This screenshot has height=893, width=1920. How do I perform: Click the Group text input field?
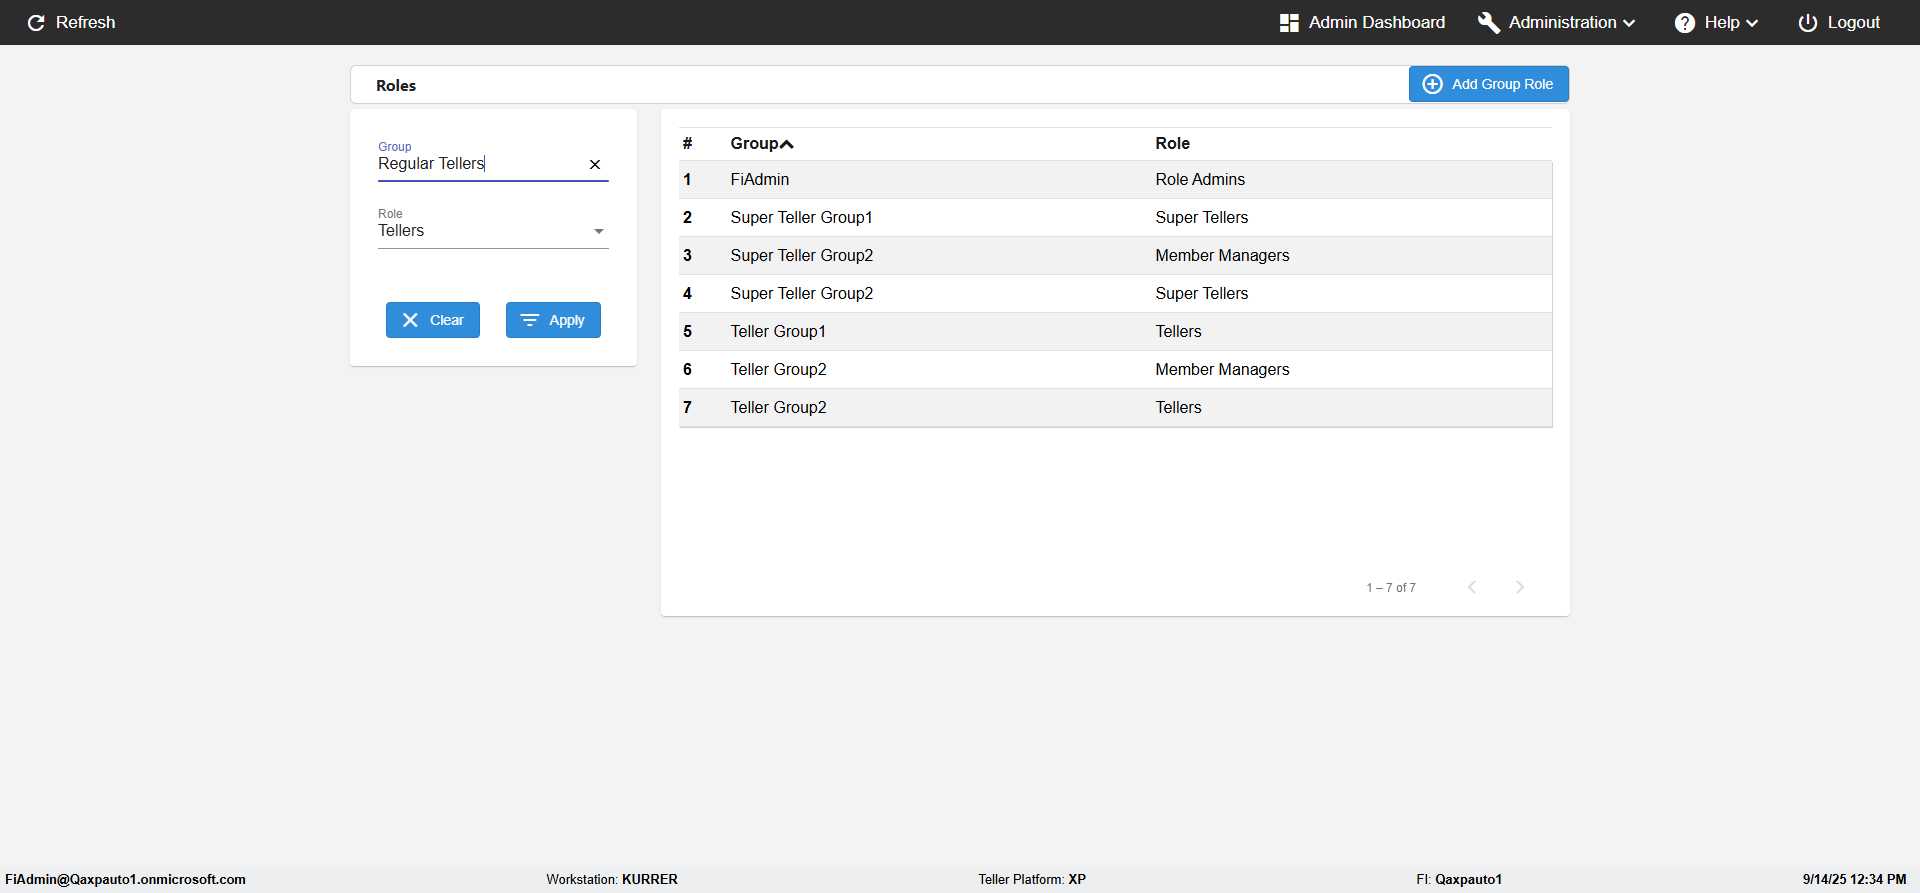(x=478, y=164)
